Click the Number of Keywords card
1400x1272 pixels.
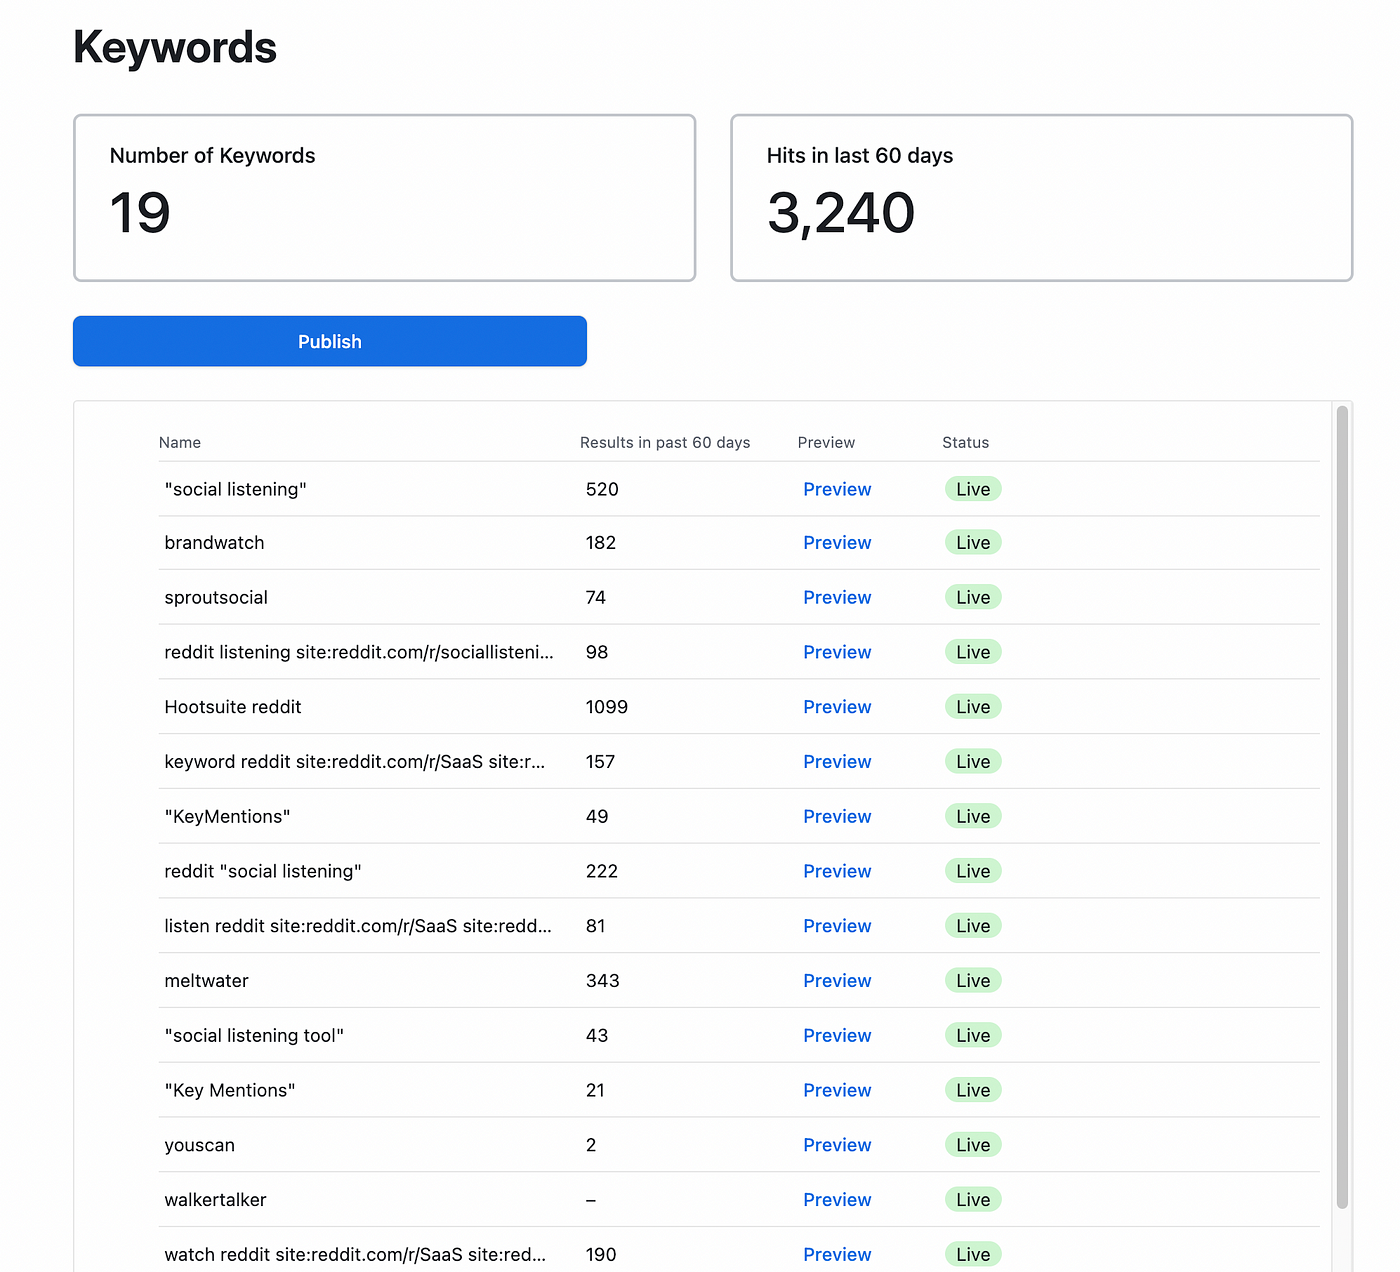385,198
